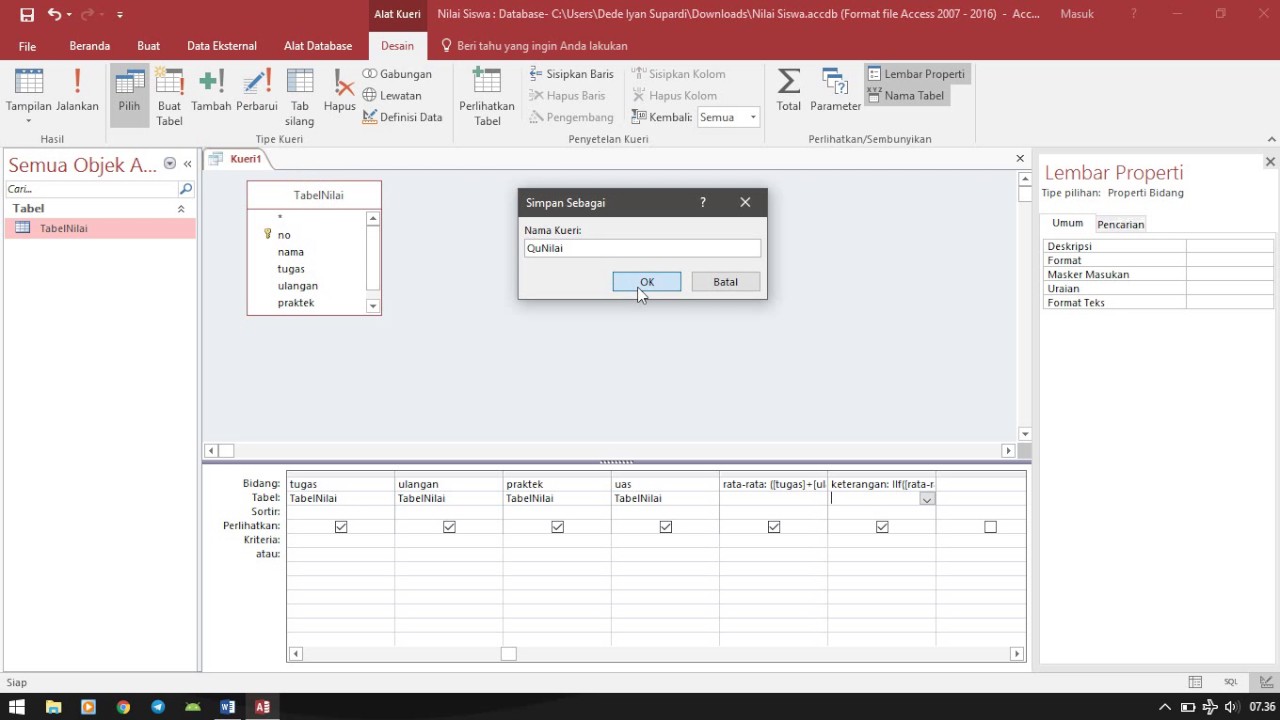Image resolution: width=1280 pixels, height=720 pixels.
Task: Uncheck Perlihatkan for the praktek column
Action: click(557, 527)
